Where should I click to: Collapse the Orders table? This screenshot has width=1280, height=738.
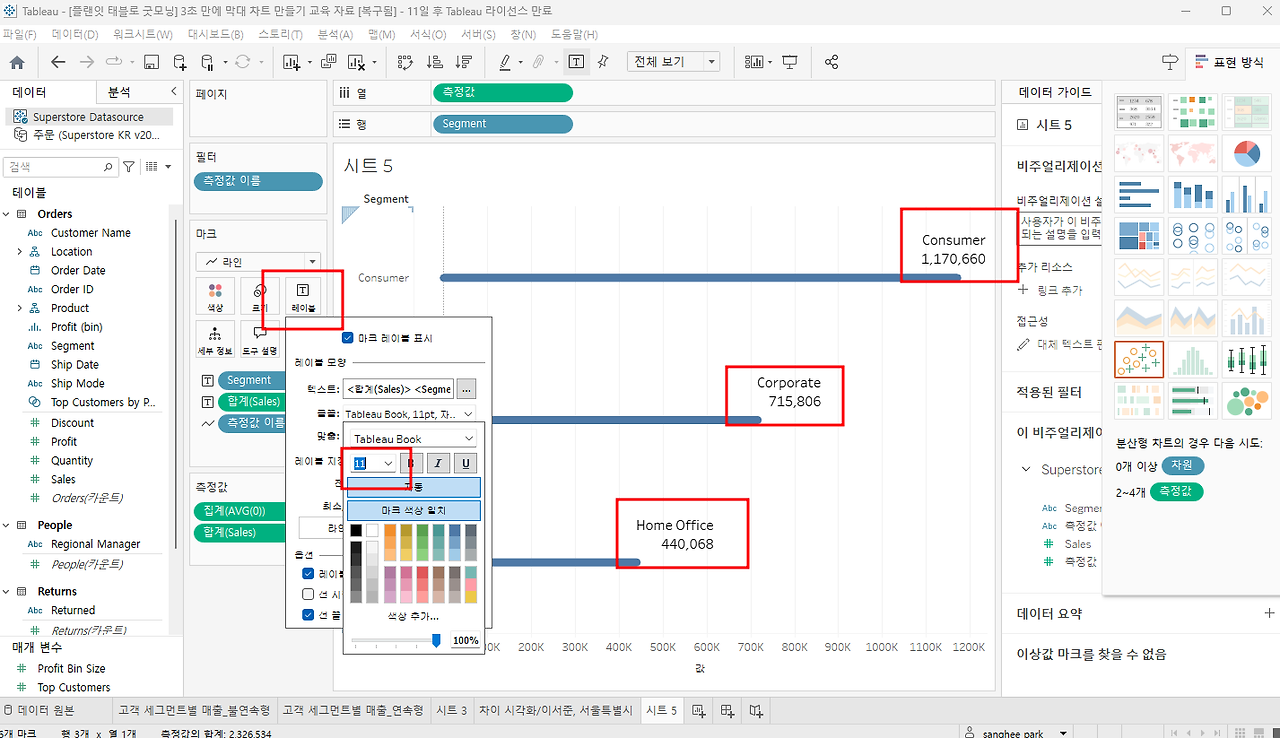pos(7,214)
